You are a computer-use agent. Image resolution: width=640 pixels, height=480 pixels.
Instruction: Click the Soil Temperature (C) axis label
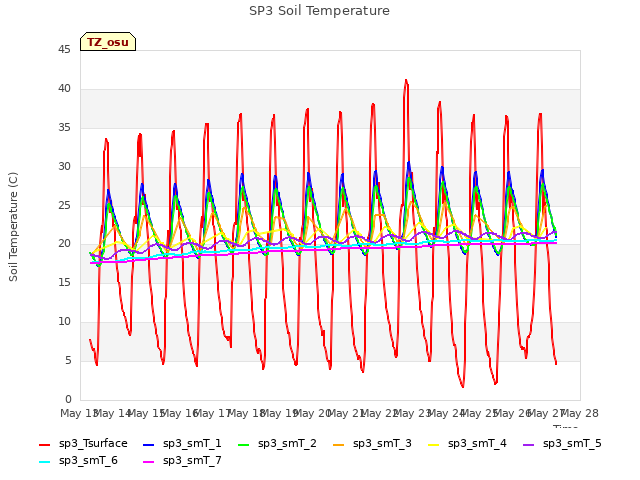coord(13,227)
